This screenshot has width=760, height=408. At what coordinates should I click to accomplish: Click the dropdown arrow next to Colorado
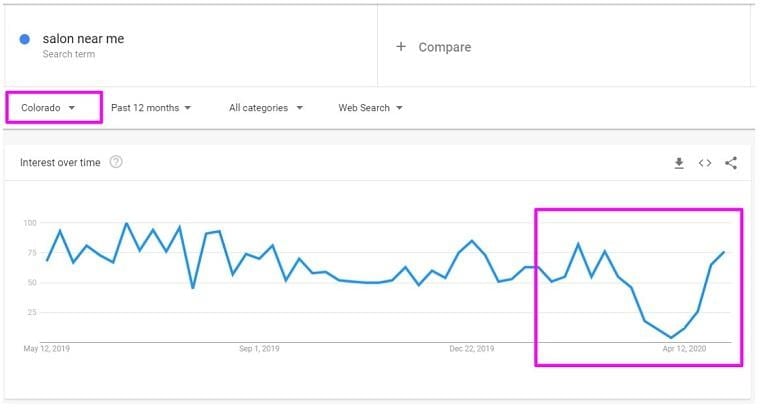[x=72, y=108]
